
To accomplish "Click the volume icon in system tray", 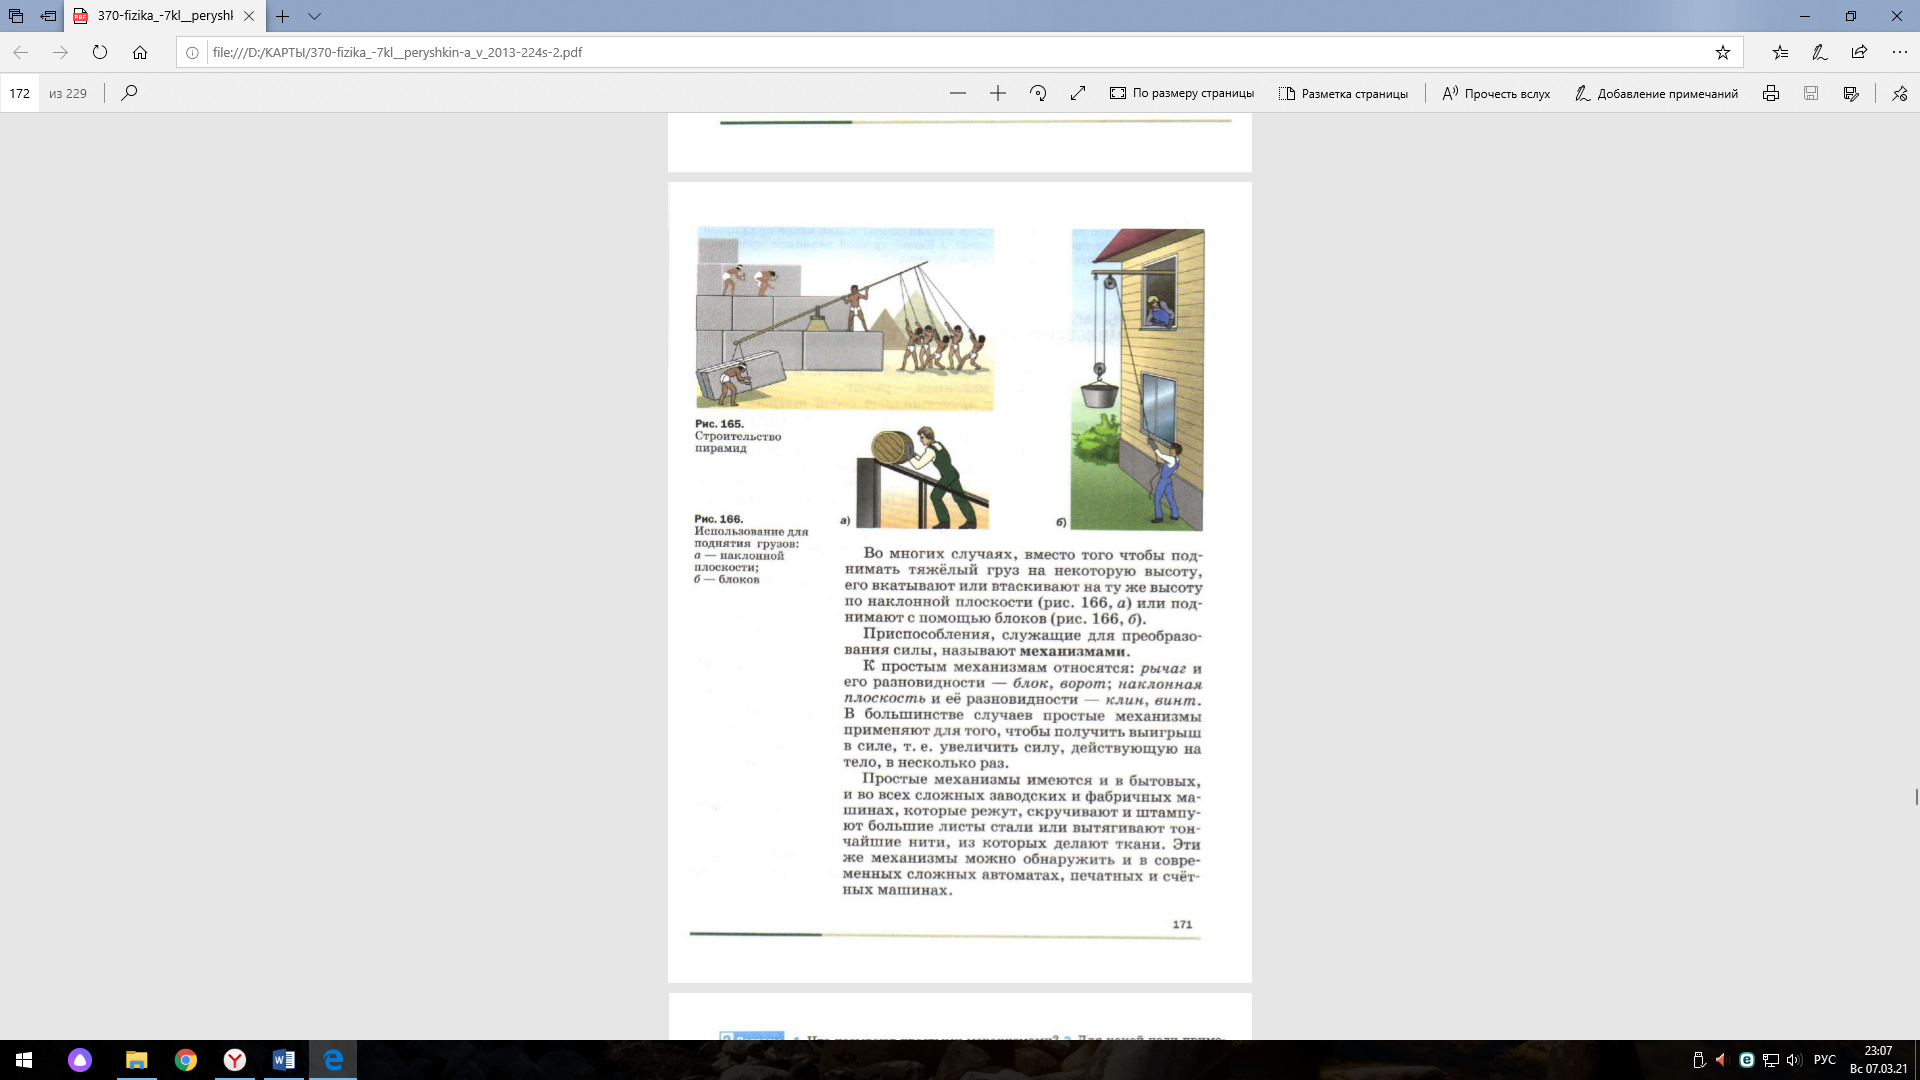I will [x=1793, y=1060].
